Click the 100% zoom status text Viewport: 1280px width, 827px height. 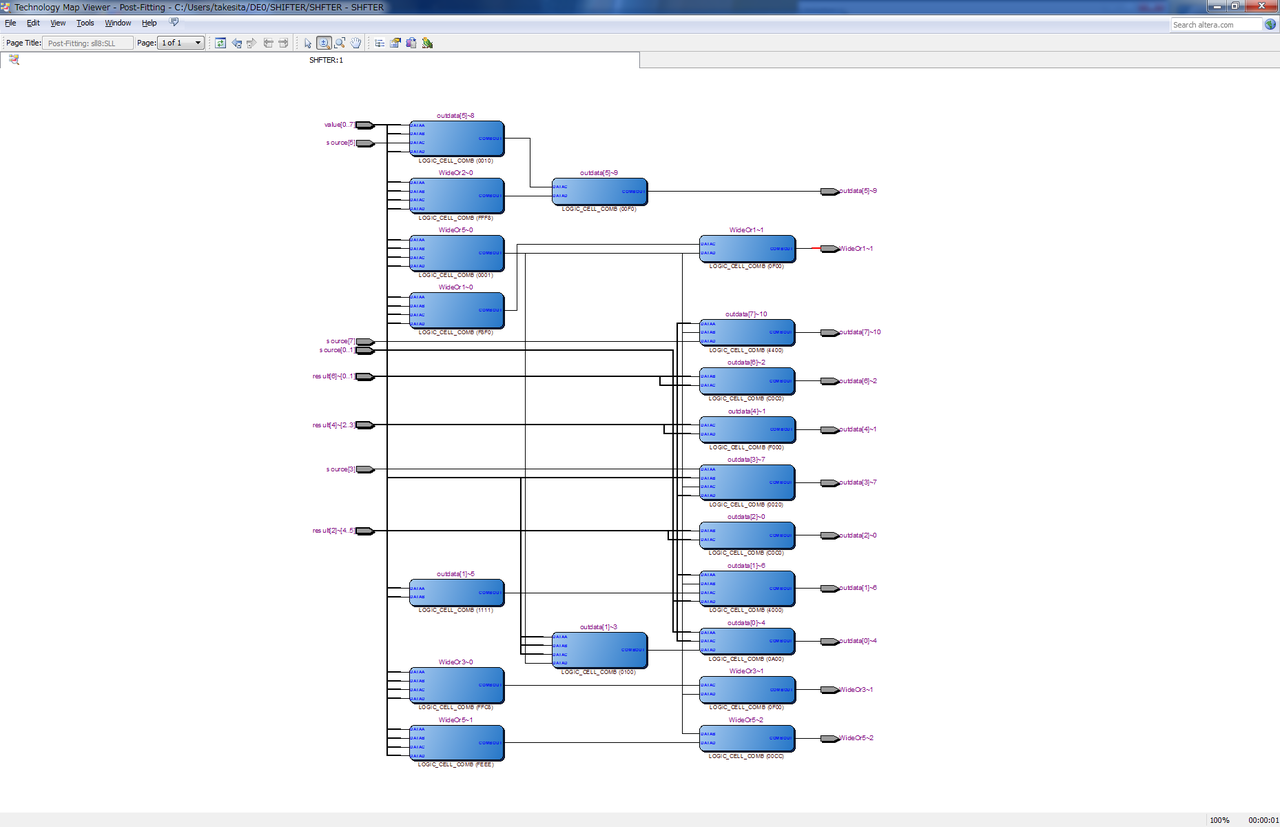pos(1219,820)
